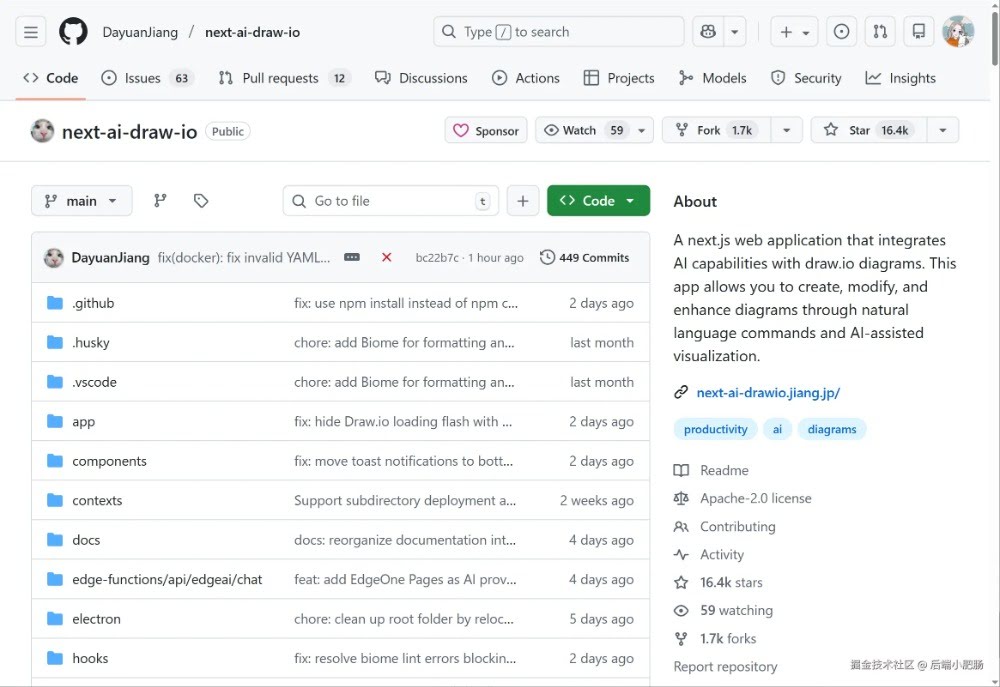
Task: View branches using the branch icon
Action: click(160, 201)
